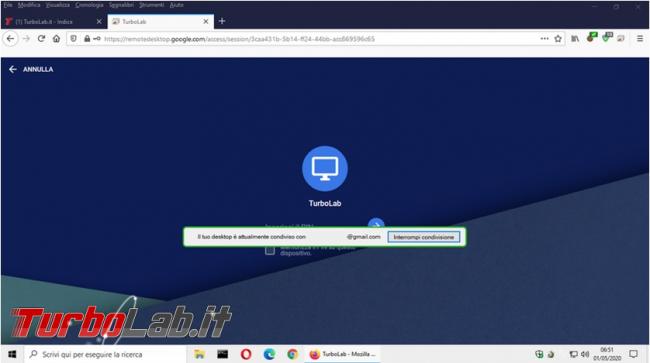Launch Opera from the taskbar
The image size is (650, 363).
tap(246, 354)
